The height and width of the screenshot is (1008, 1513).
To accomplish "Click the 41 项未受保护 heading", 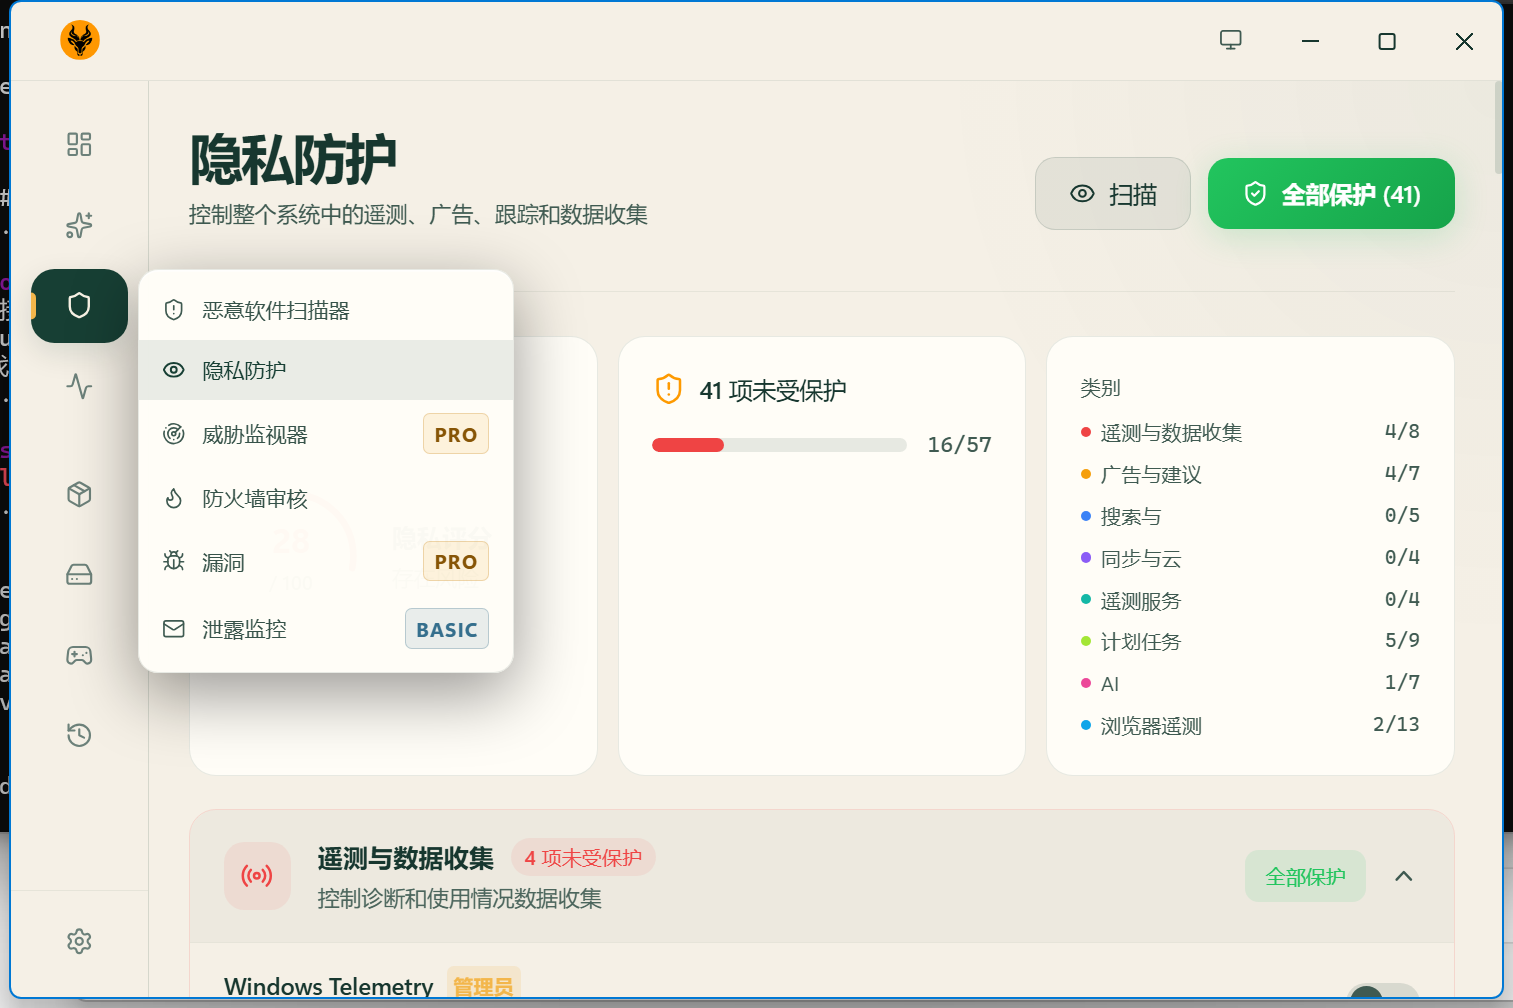I will pyautogui.click(x=773, y=390).
